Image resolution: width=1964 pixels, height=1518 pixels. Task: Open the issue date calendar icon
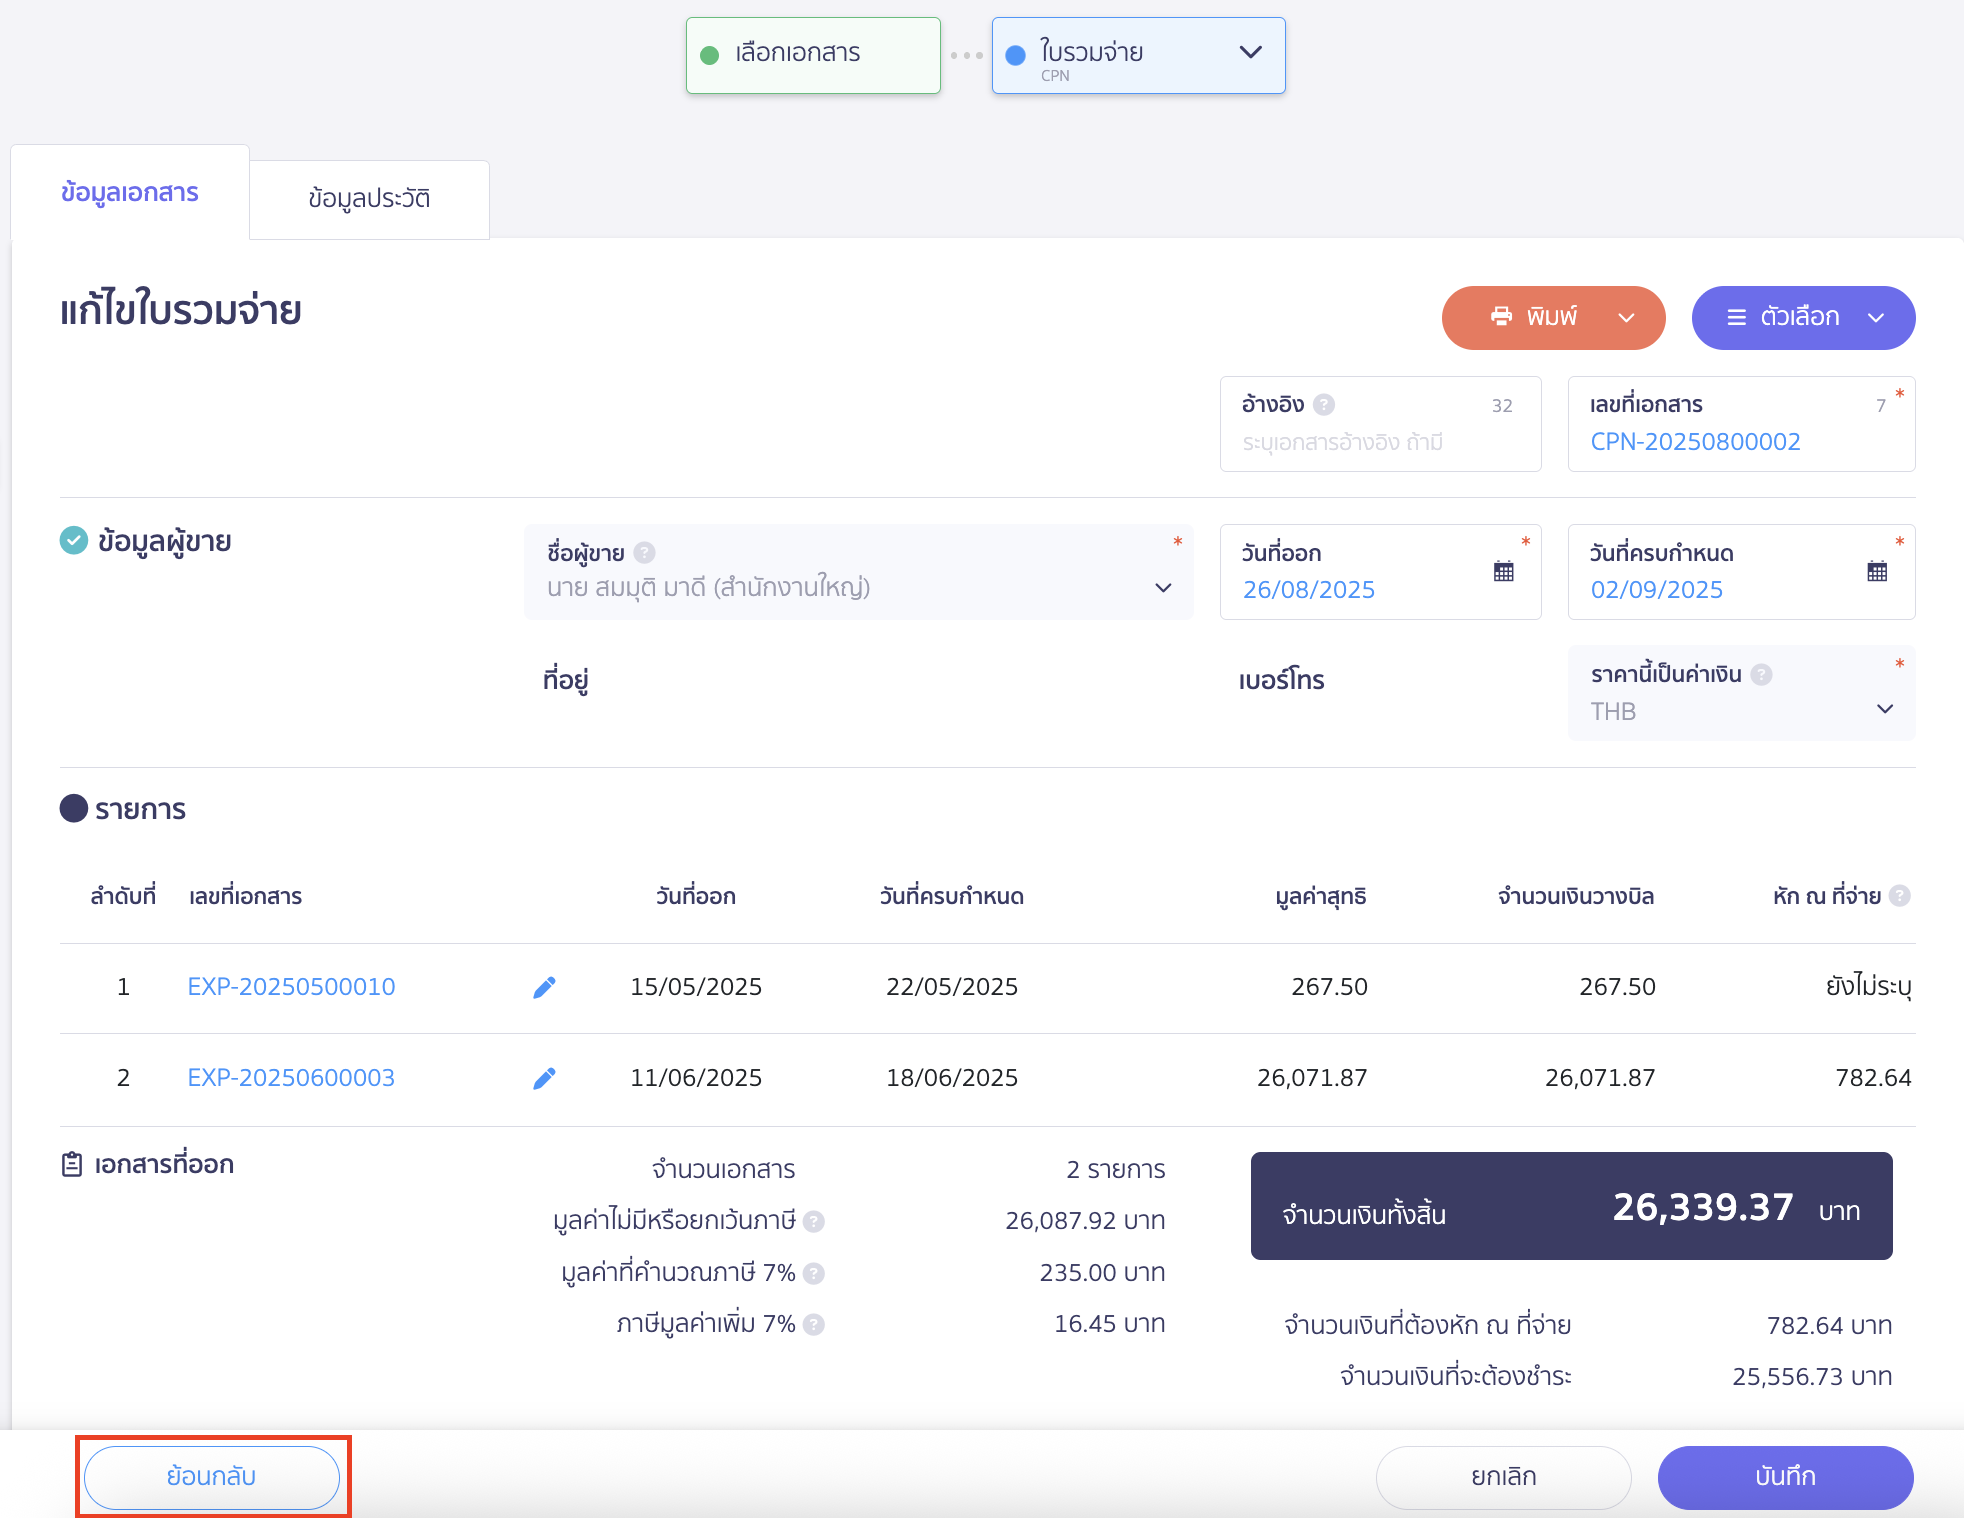(1503, 572)
